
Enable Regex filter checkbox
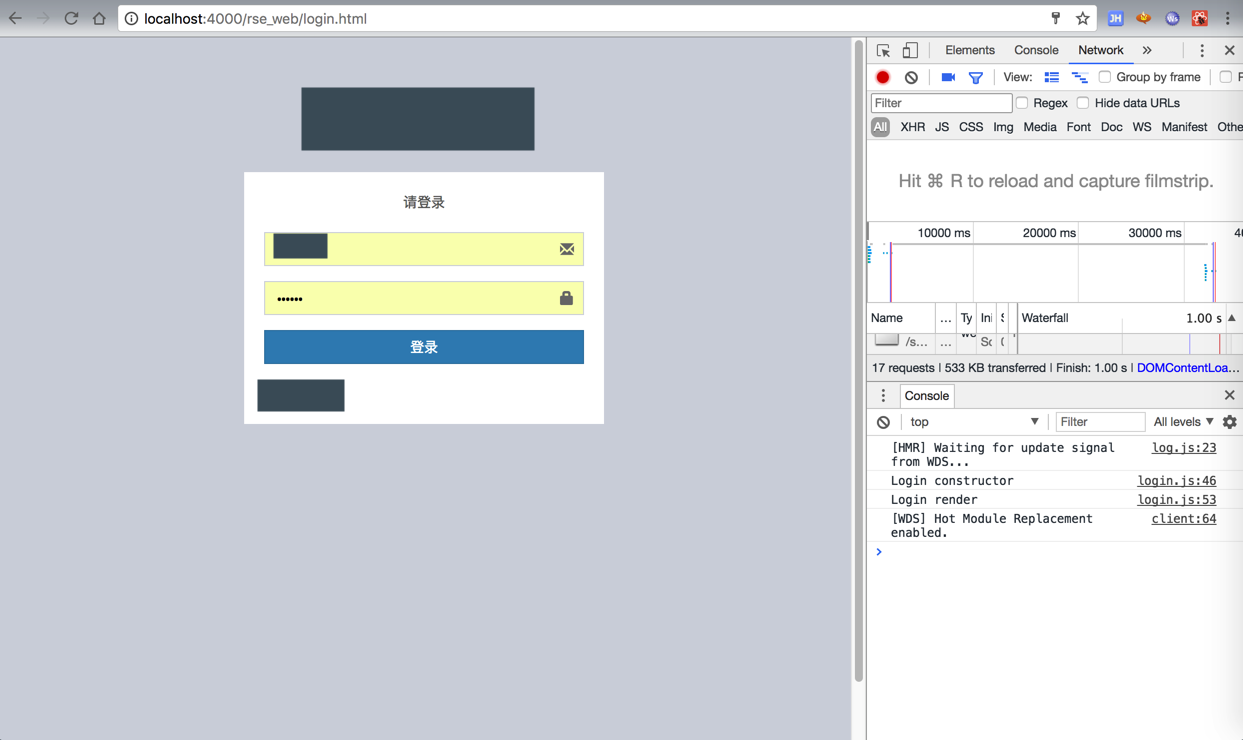[1022, 103]
